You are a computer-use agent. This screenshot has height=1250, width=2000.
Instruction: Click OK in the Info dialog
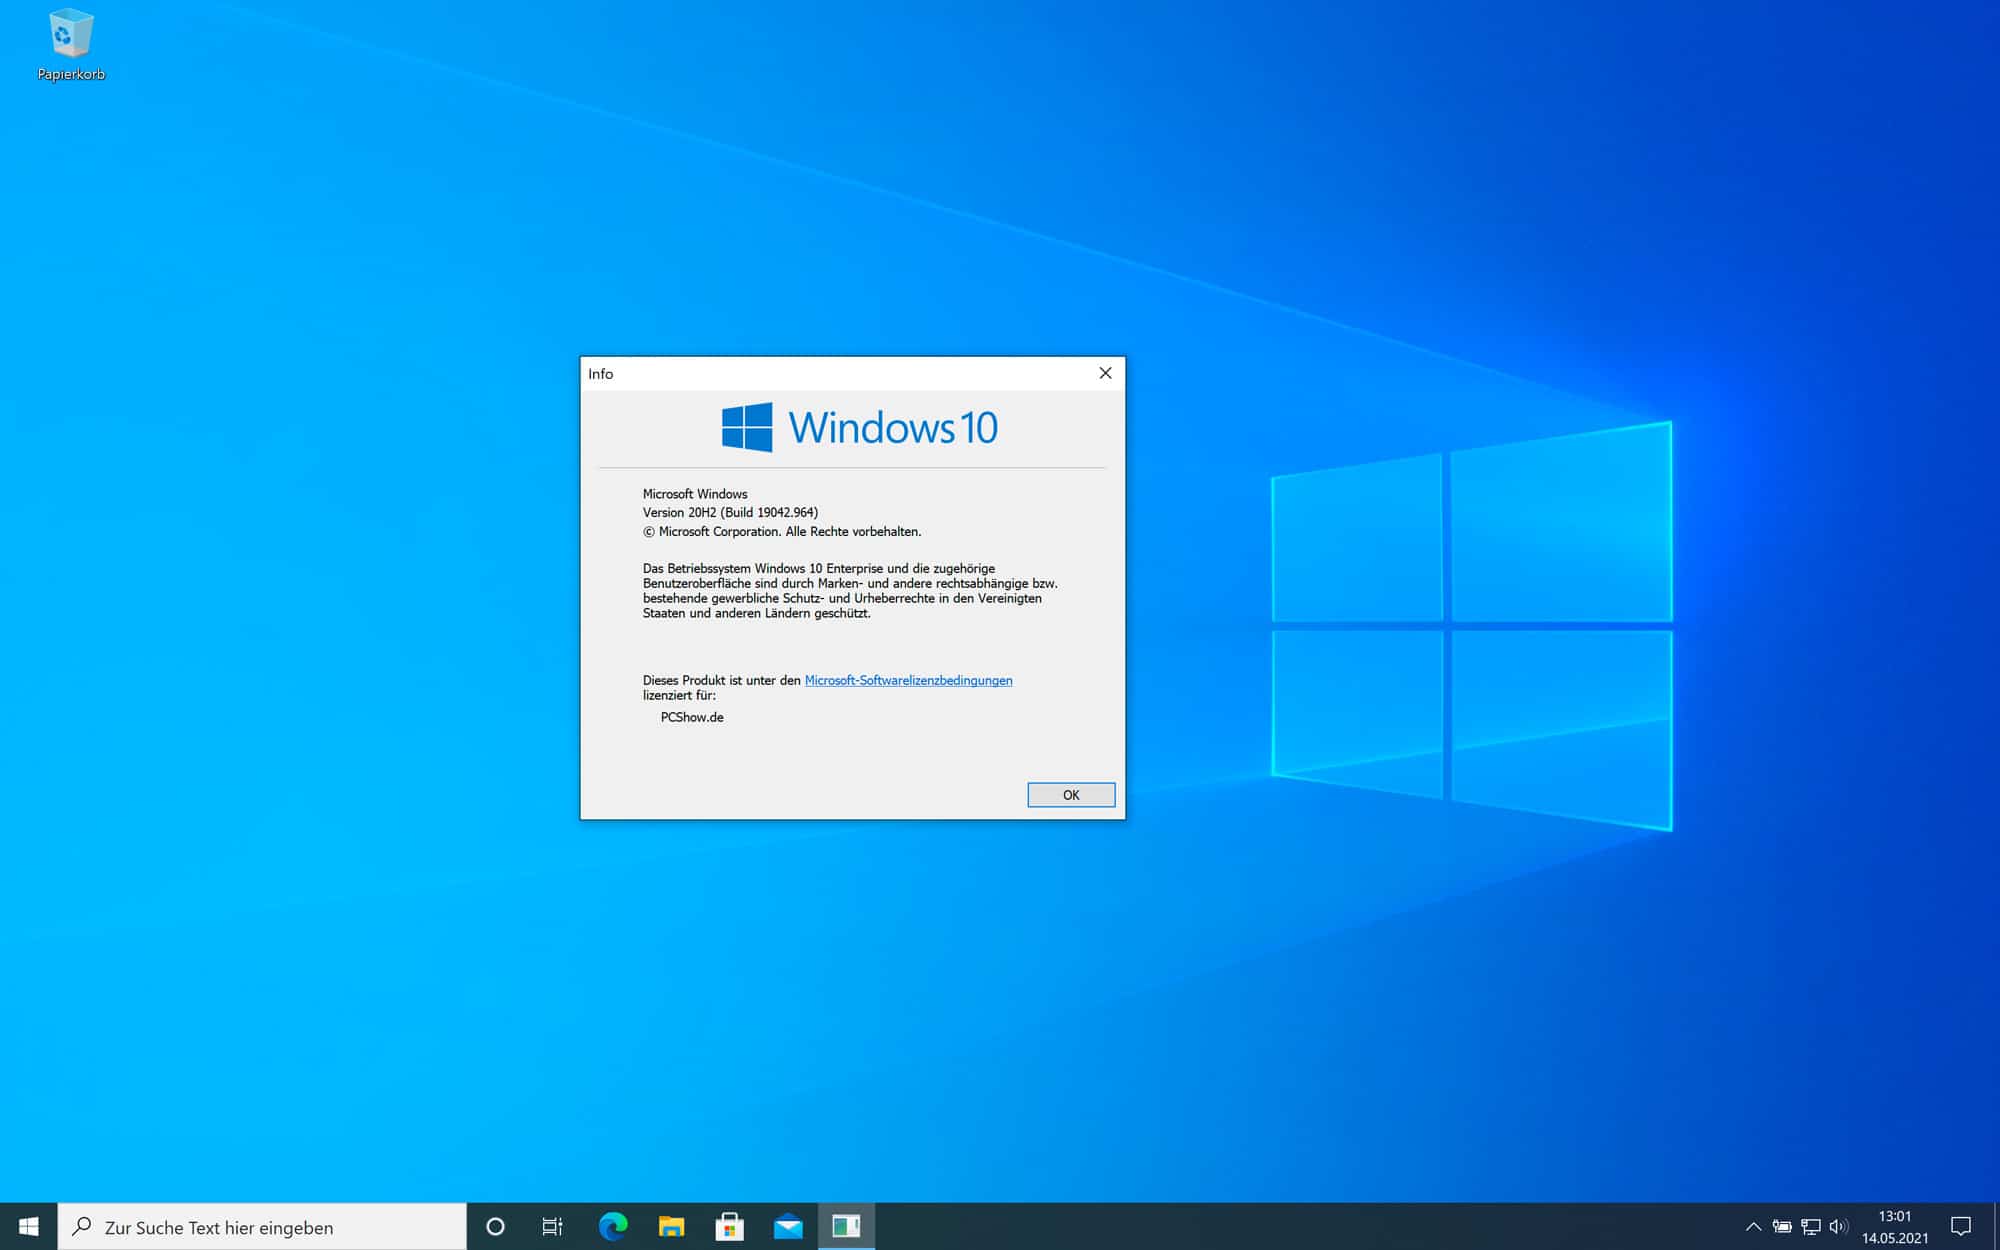pos(1071,795)
